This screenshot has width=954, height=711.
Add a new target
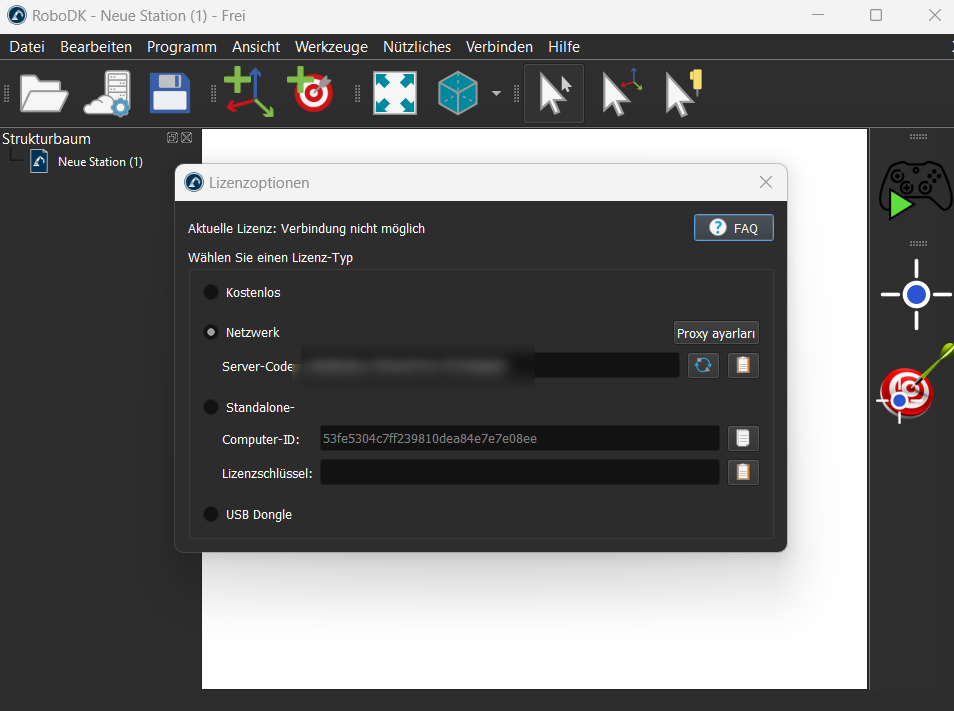[311, 90]
